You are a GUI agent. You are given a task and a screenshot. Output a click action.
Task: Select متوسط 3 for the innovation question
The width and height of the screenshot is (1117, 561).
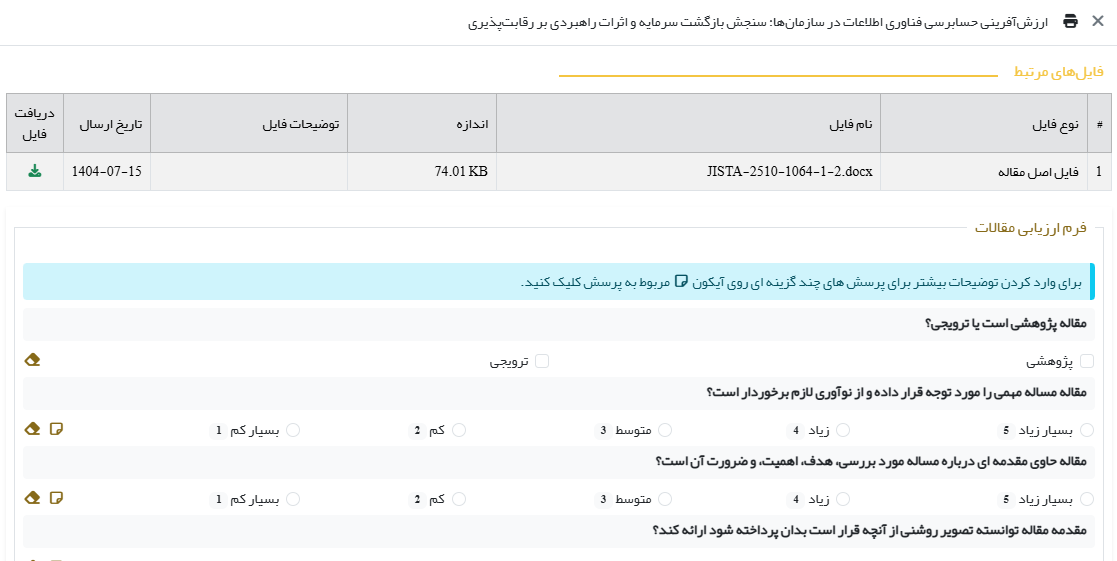(x=664, y=430)
